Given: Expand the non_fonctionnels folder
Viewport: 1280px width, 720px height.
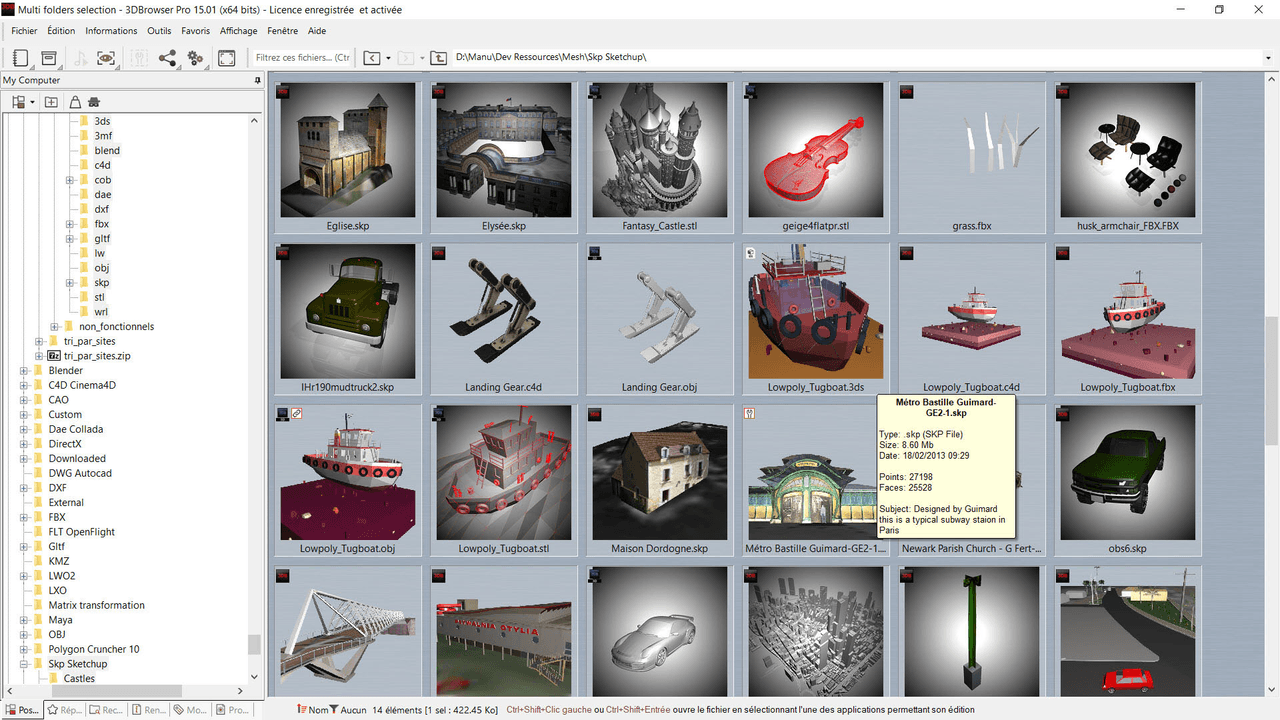Looking at the screenshot, I should pos(54,327).
